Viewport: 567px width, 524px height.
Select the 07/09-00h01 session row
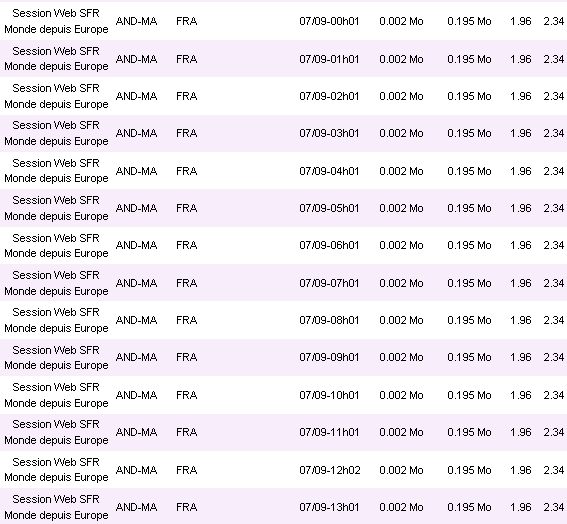[284, 21]
